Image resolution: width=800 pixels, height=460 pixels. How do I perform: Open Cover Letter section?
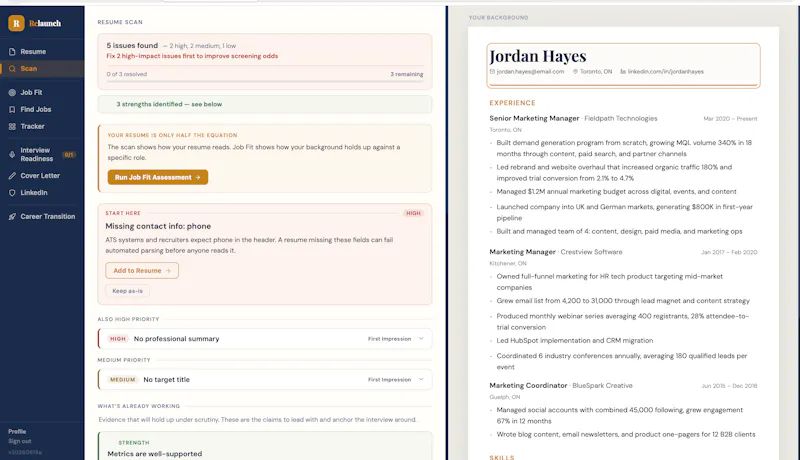point(42,175)
